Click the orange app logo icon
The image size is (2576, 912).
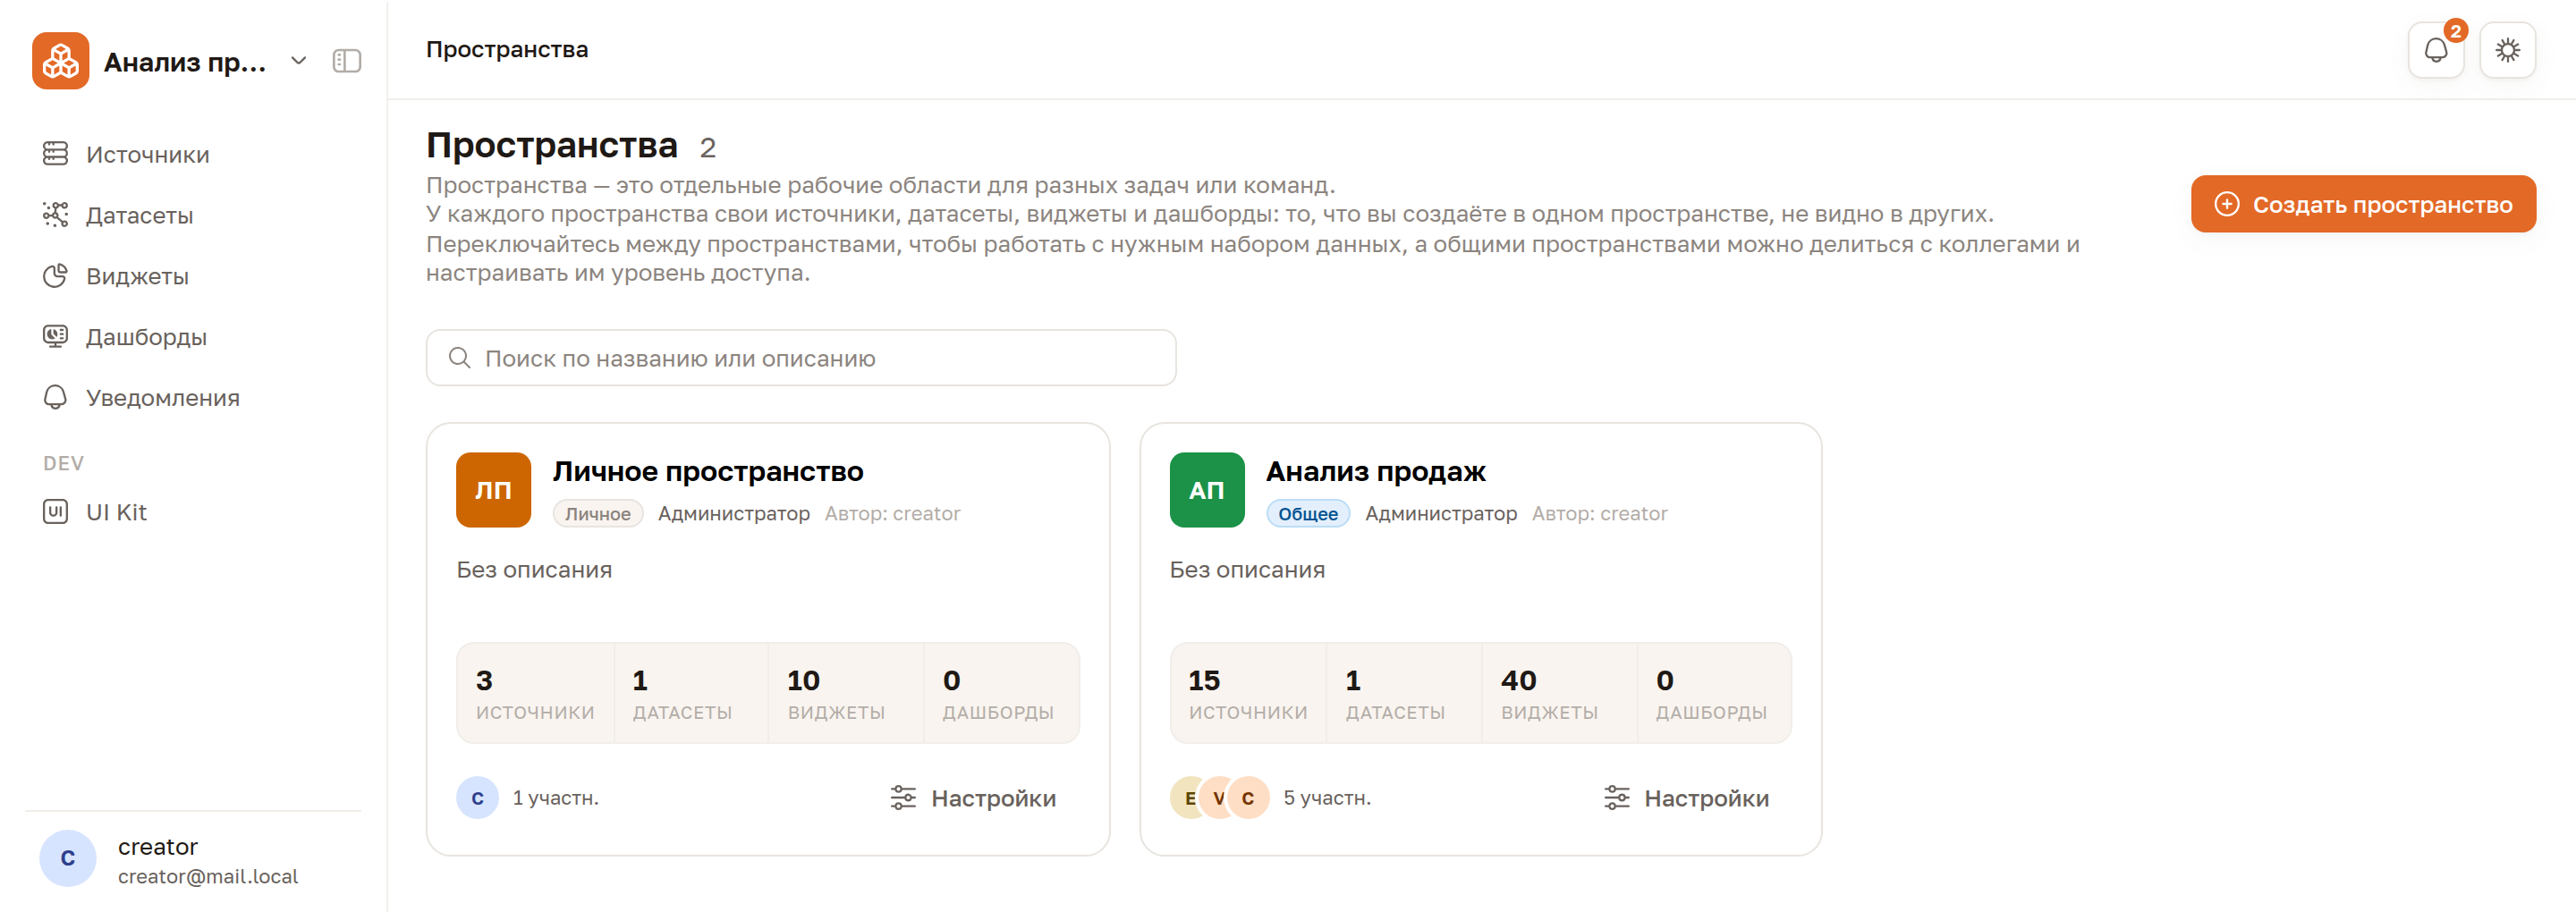point(60,61)
